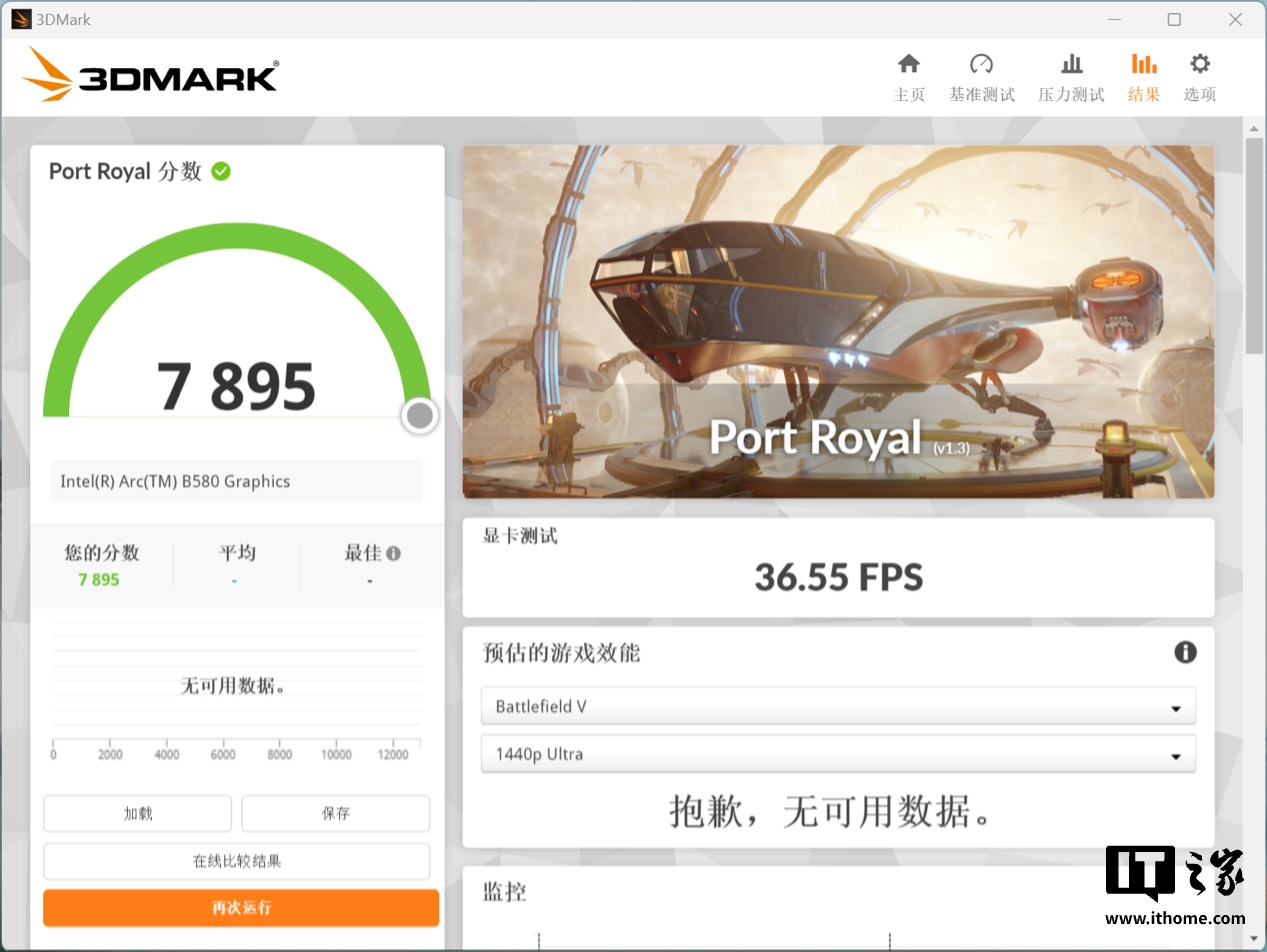Click the 3DMark logo in header
The image size is (1267, 952).
(x=150, y=75)
